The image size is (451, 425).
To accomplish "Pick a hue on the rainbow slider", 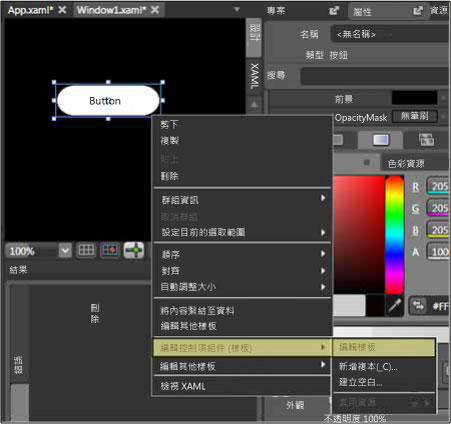I will tap(394, 234).
